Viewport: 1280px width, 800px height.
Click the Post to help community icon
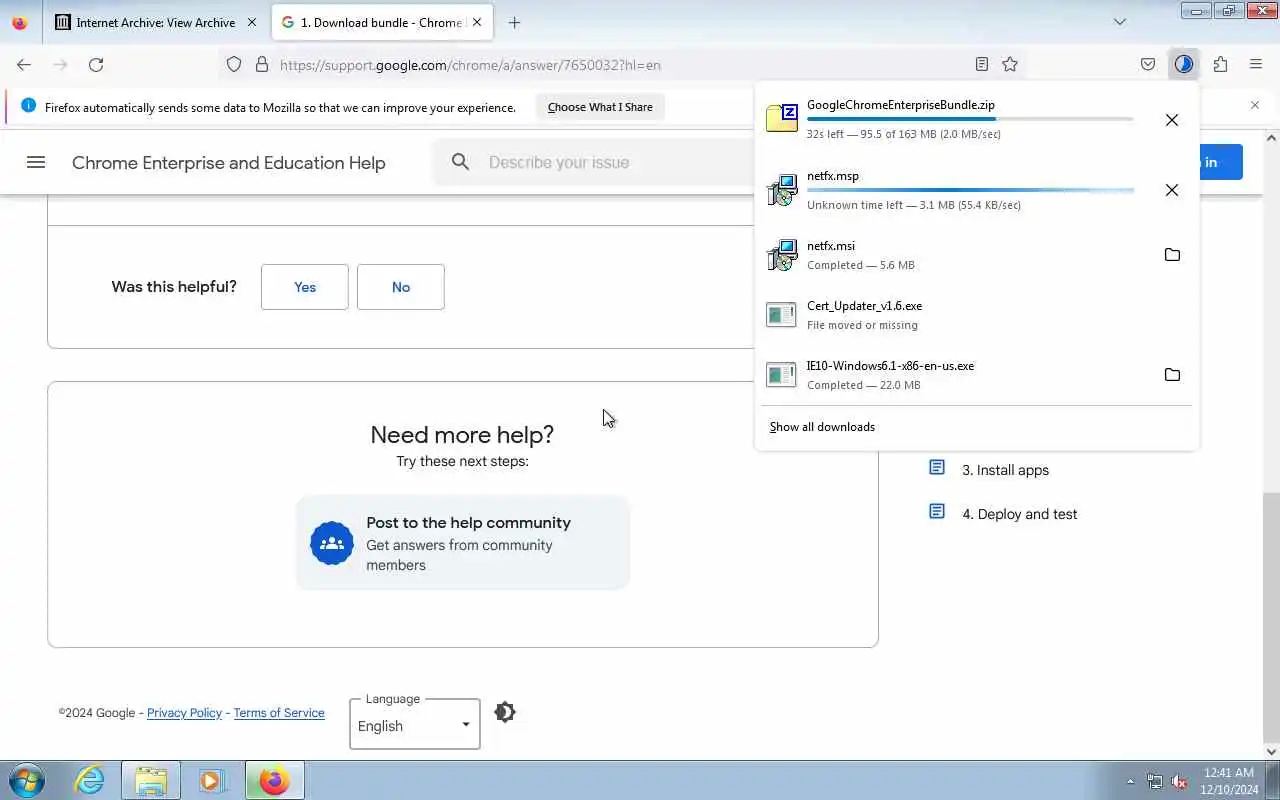point(332,543)
